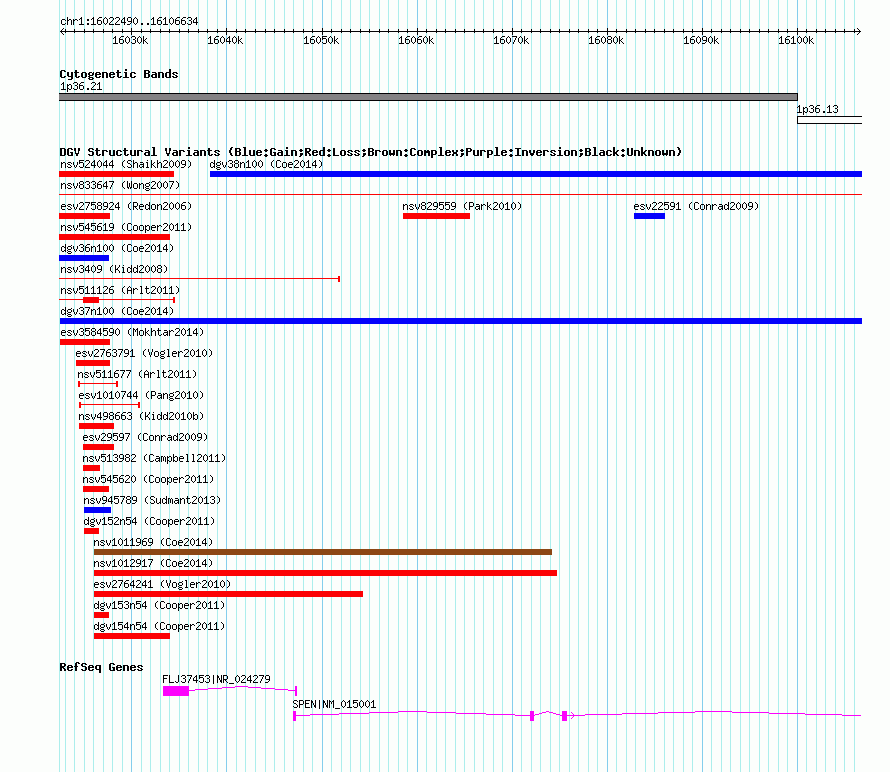Select the dgv37n100 (Coe2014) long blue bar

point(461,321)
